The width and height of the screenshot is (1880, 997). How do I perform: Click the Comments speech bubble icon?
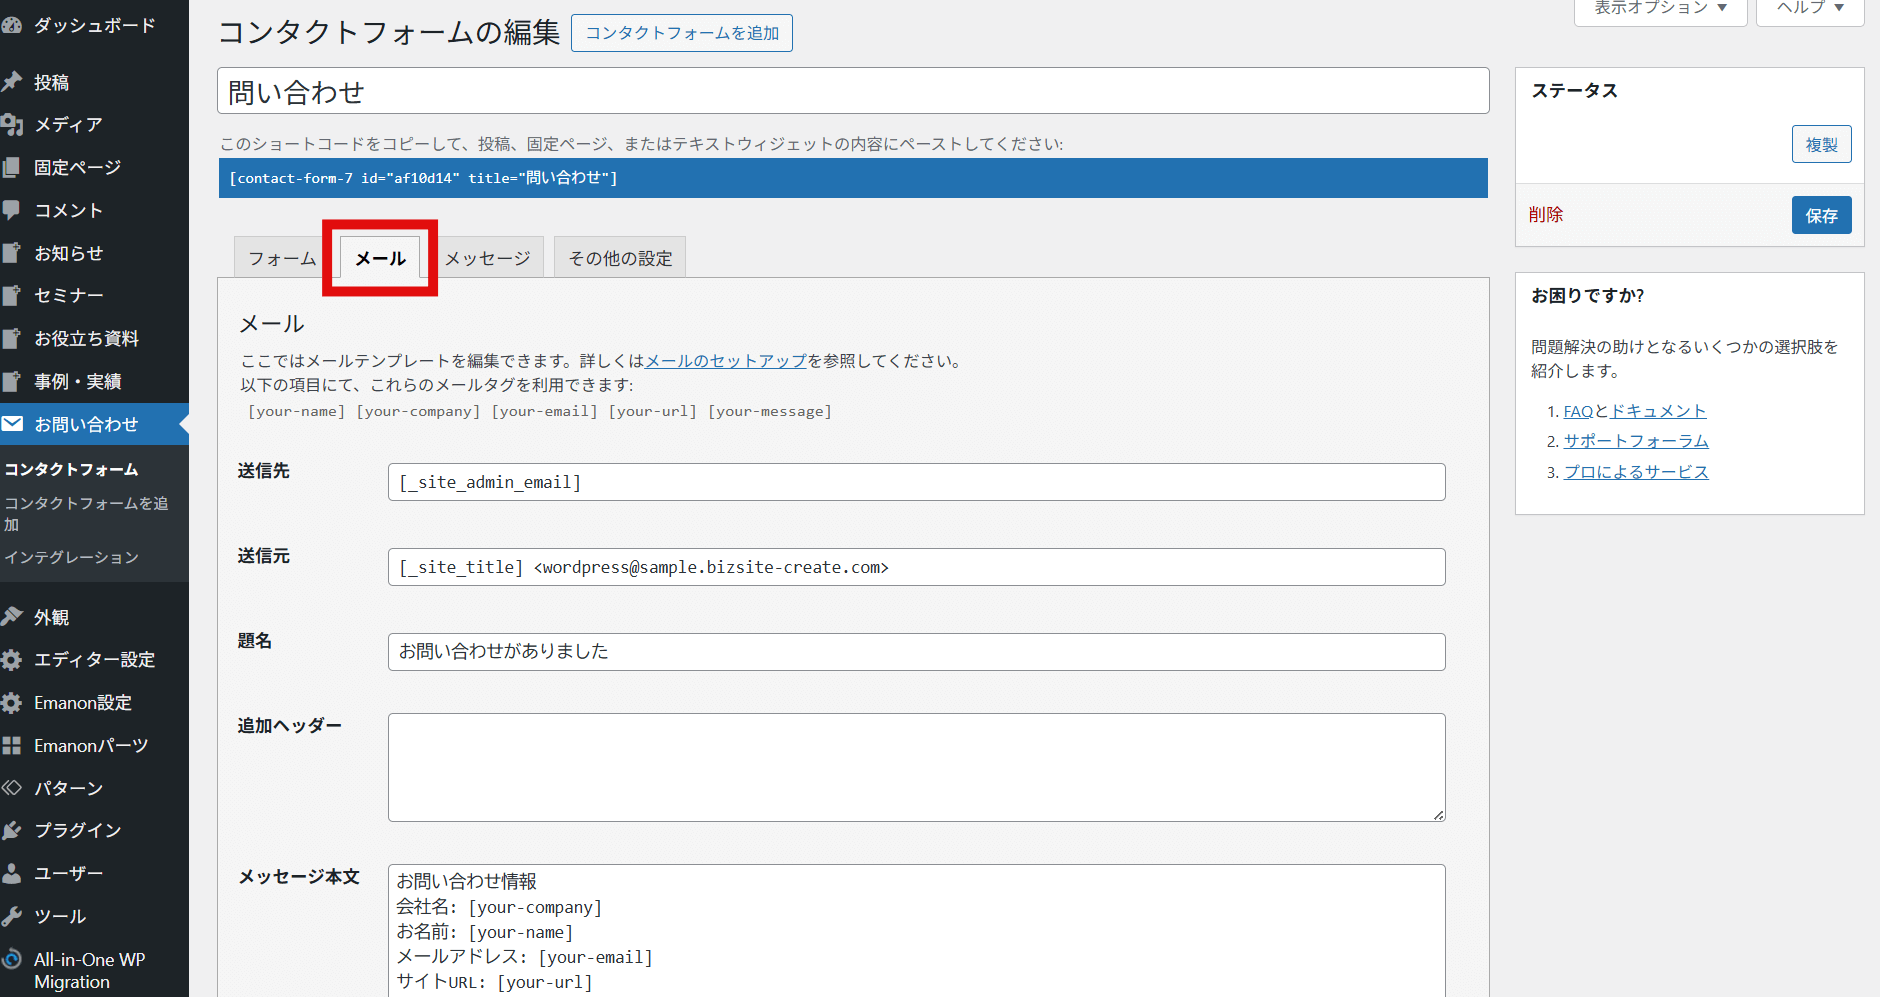(12, 210)
